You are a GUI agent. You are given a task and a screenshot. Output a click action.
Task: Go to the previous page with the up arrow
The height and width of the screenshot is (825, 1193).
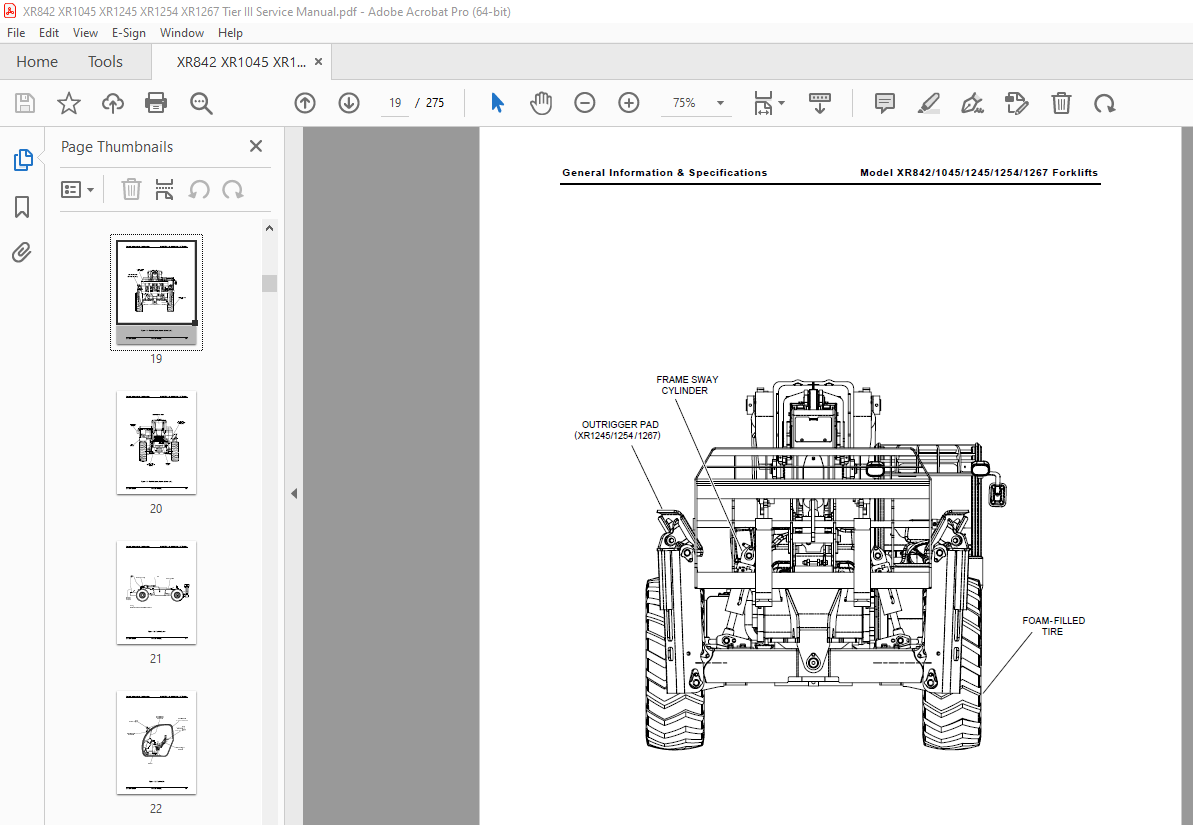[305, 103]
